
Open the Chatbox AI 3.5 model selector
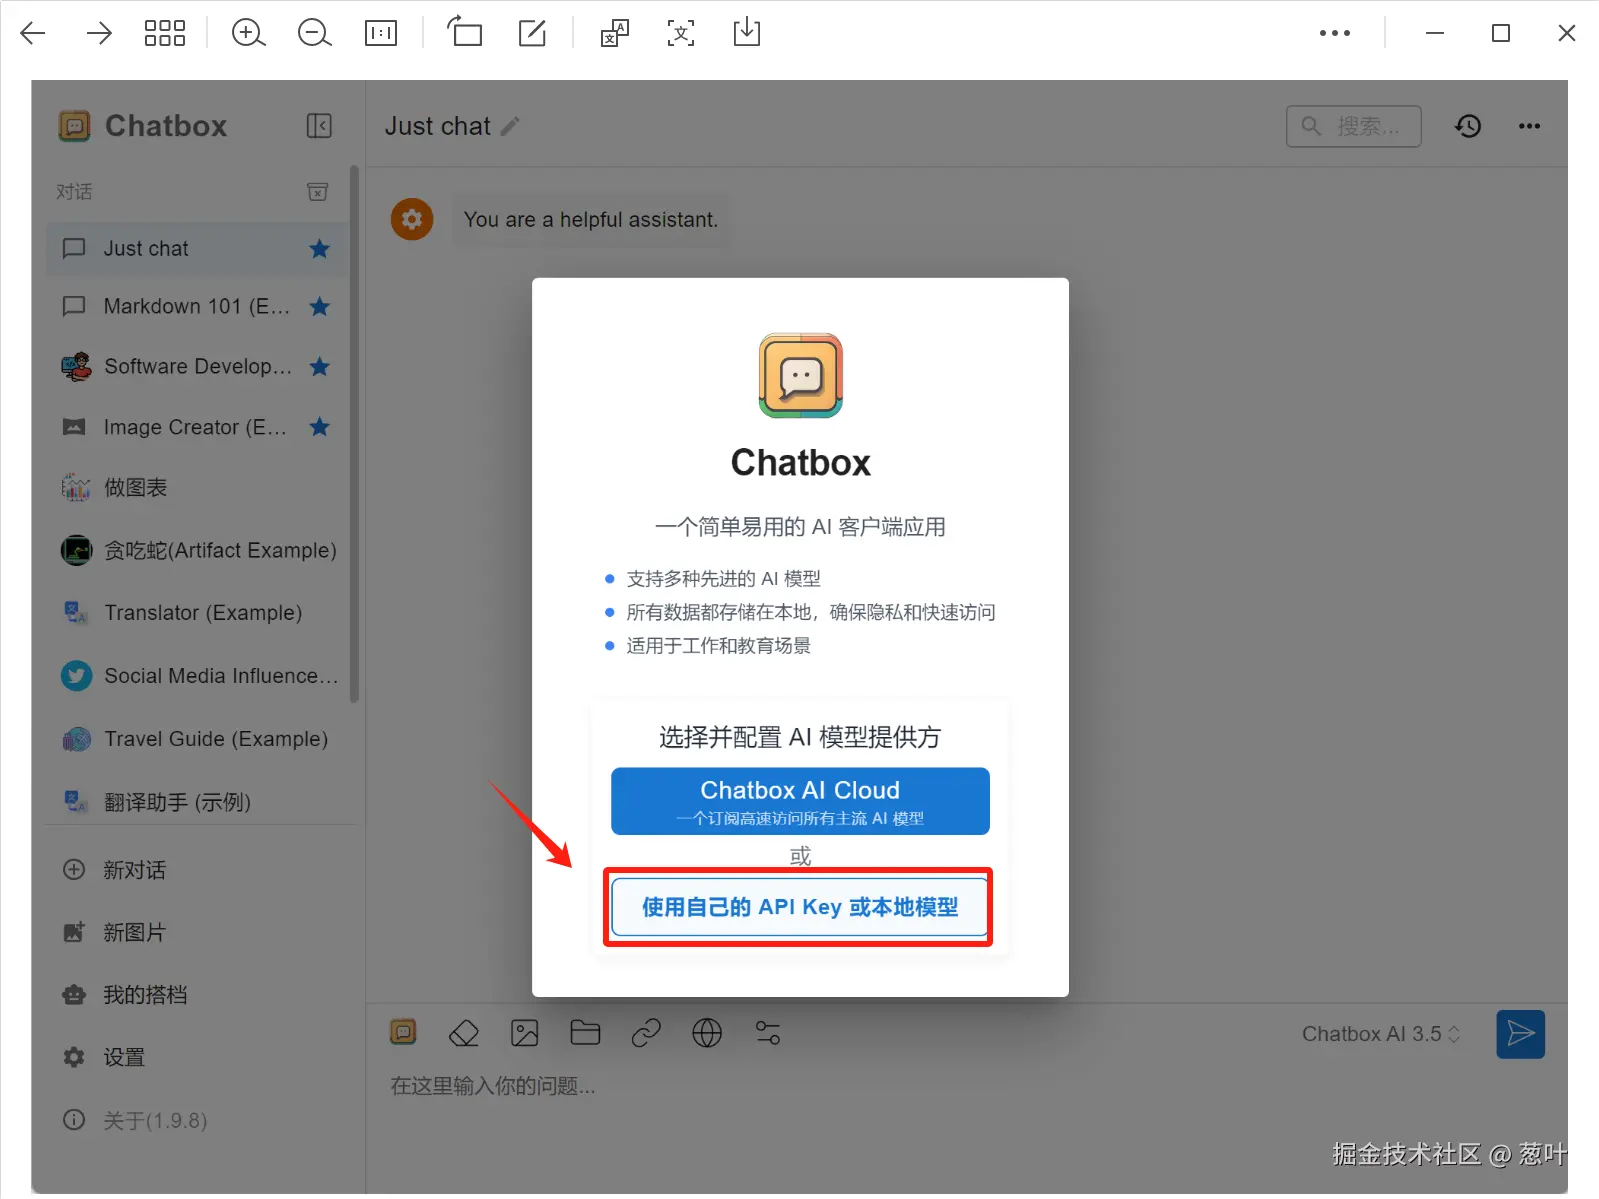click(x=1380, y=1034)
